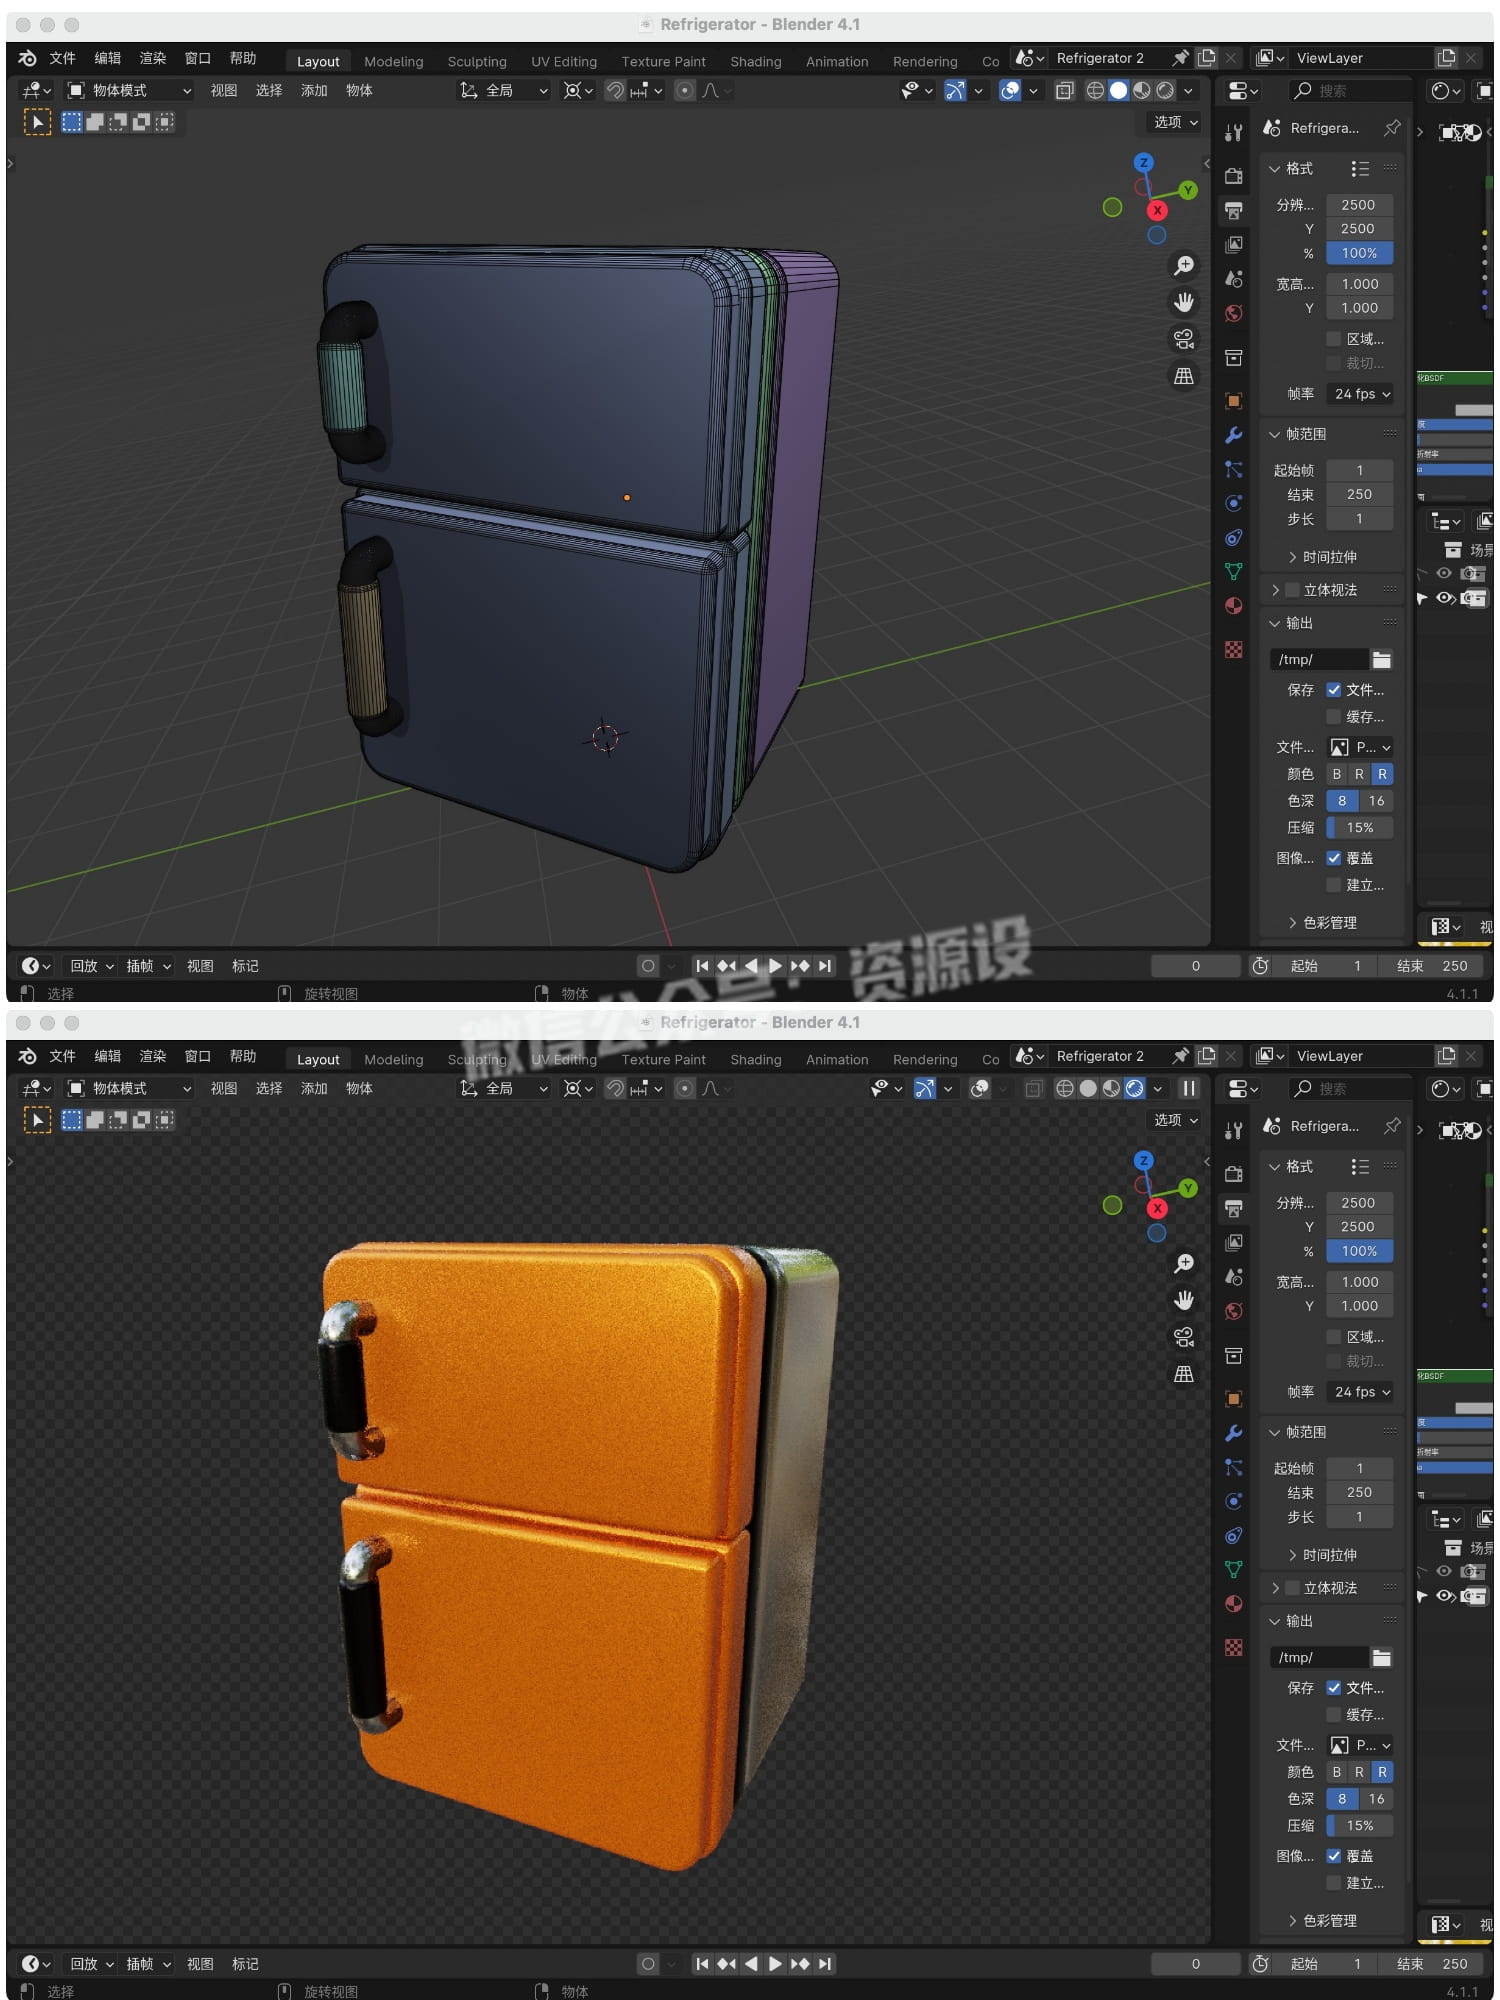Pause render preview in the orange-fridge window
This screenshot has width=1500, height=2000.
(1189, 1088)
